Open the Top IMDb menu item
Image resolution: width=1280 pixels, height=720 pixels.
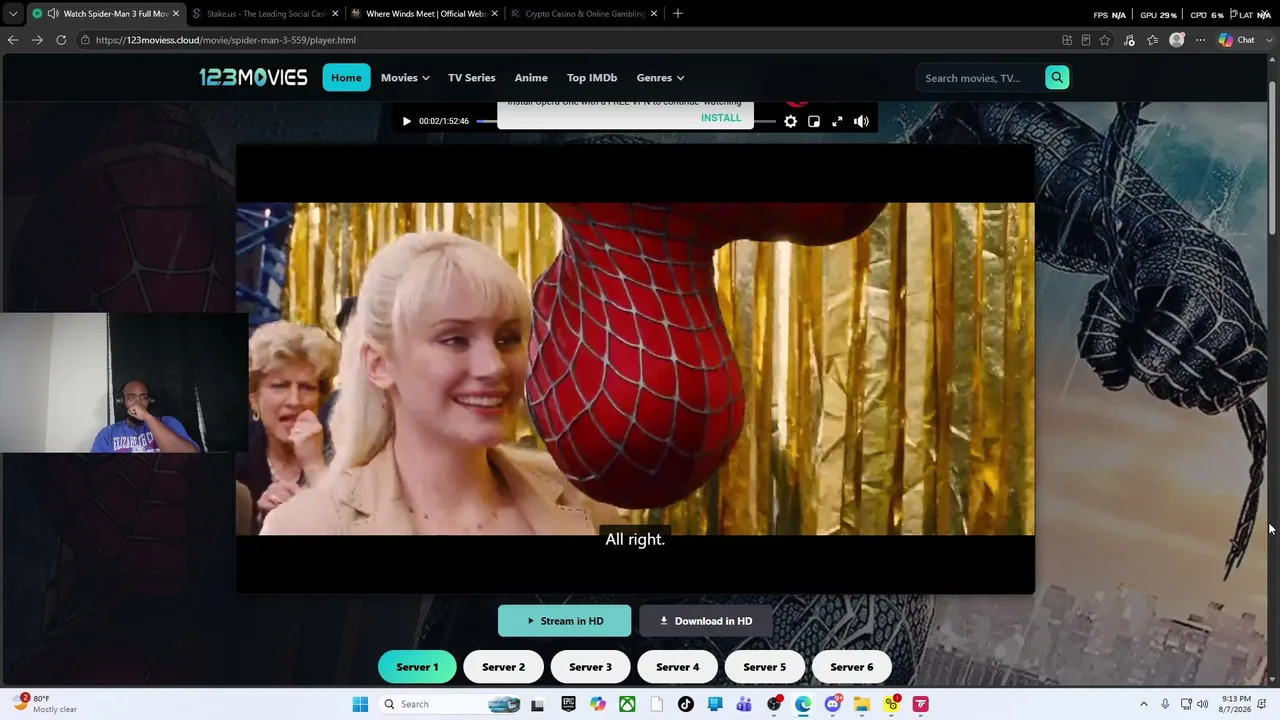pos(592,78)
